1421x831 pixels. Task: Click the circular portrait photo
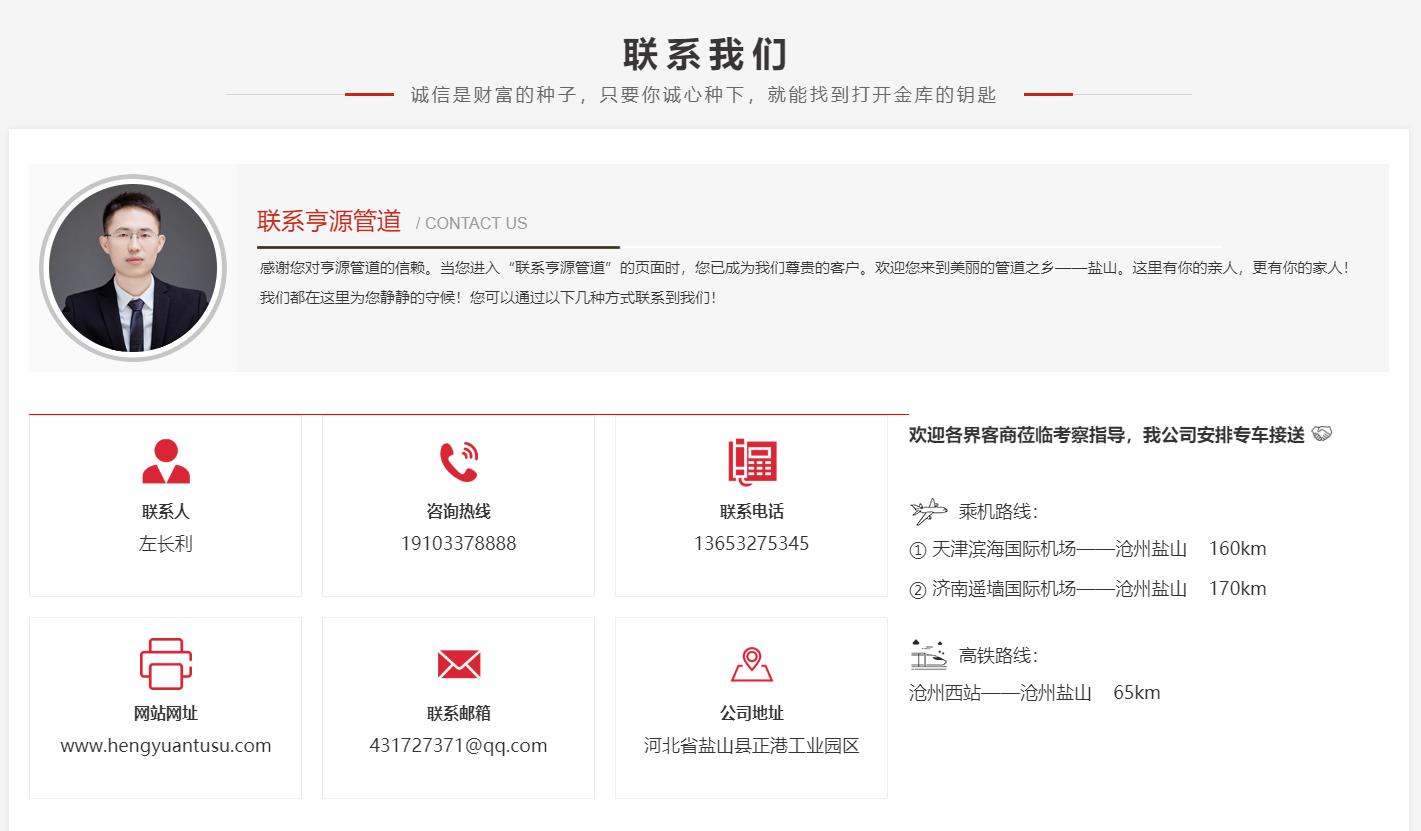(133, 268)
